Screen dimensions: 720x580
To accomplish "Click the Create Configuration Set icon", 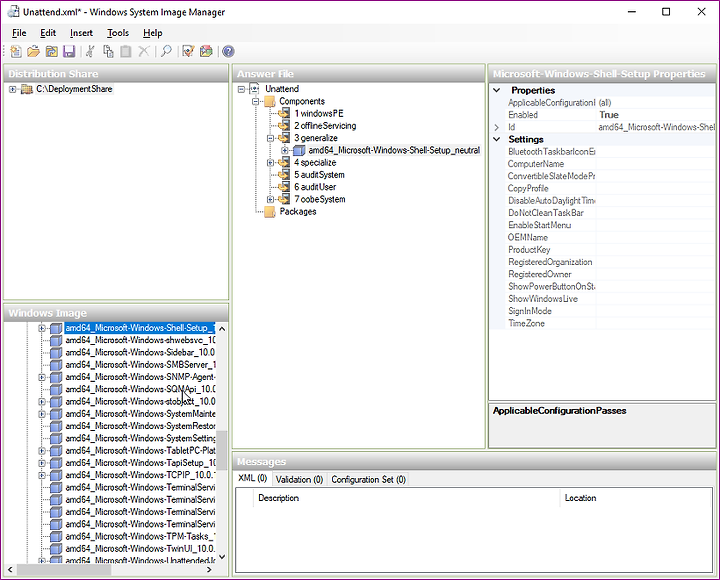I will [206, 51].
